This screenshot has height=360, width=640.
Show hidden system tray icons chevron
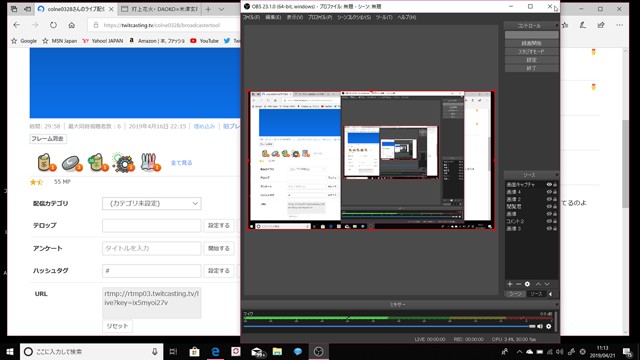click(x=519, y=351)
